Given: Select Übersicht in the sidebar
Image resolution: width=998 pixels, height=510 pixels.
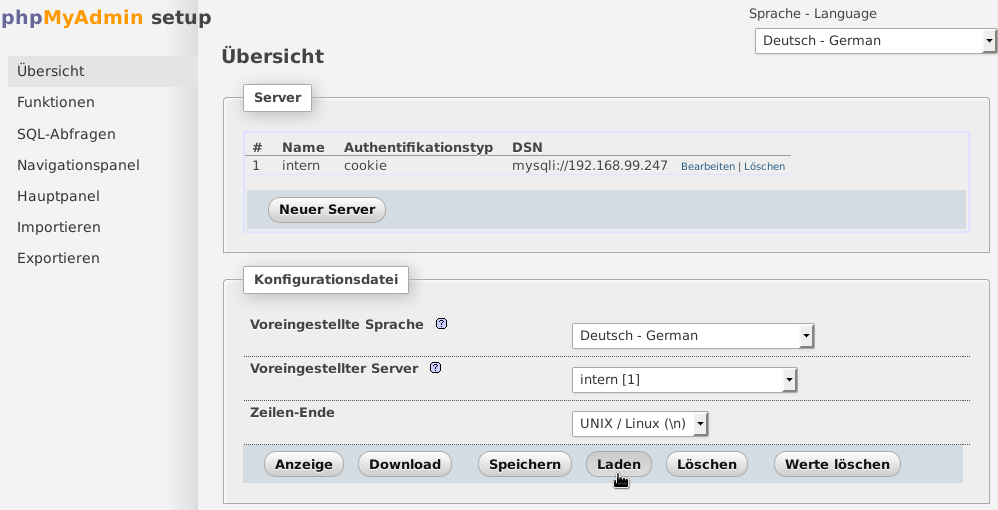Looking at the screenshot, I should coord(51,71).
